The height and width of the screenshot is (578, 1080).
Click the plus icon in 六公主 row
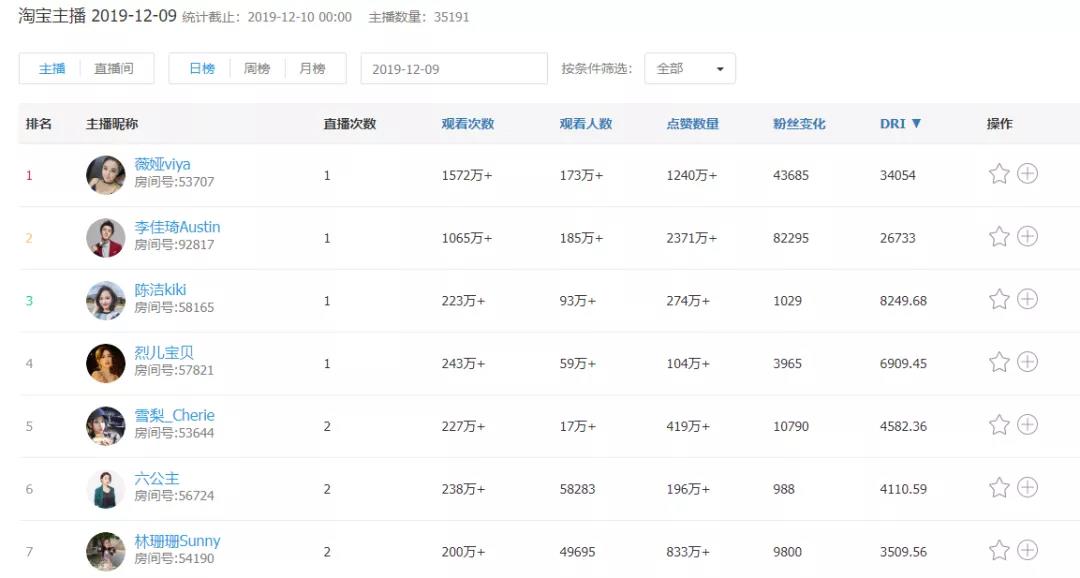pos(1028,487)
